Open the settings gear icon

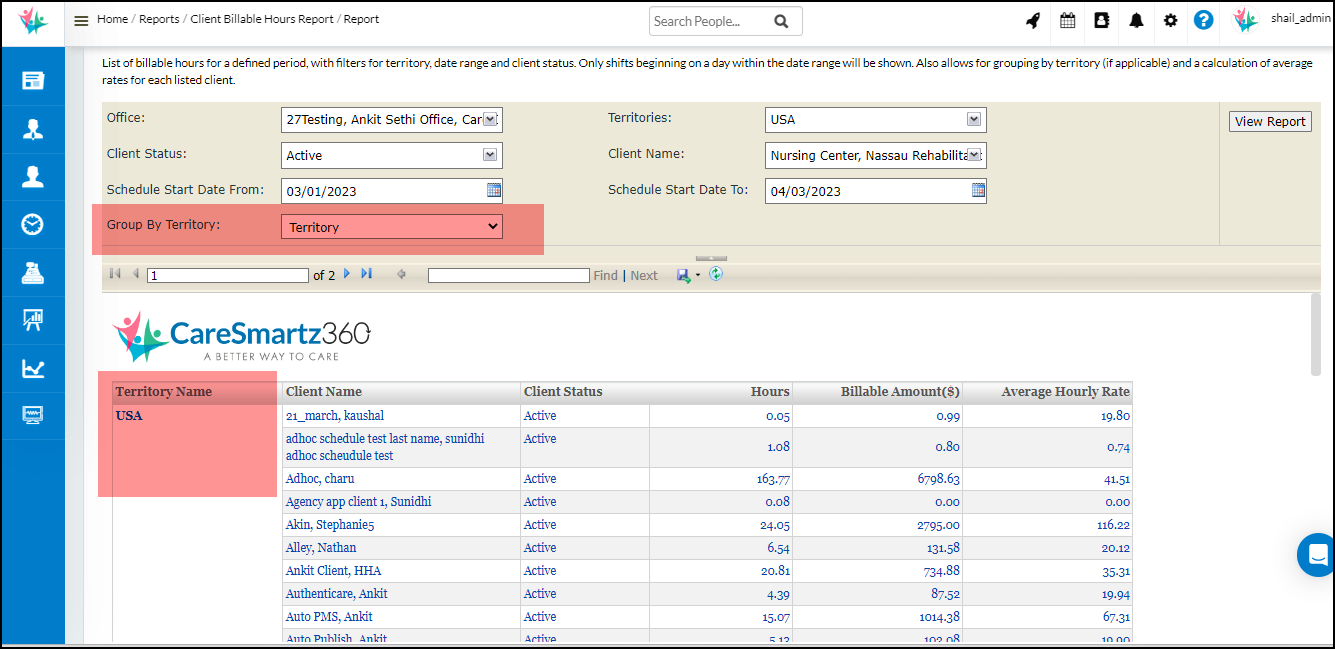[x=1170, y=20]
